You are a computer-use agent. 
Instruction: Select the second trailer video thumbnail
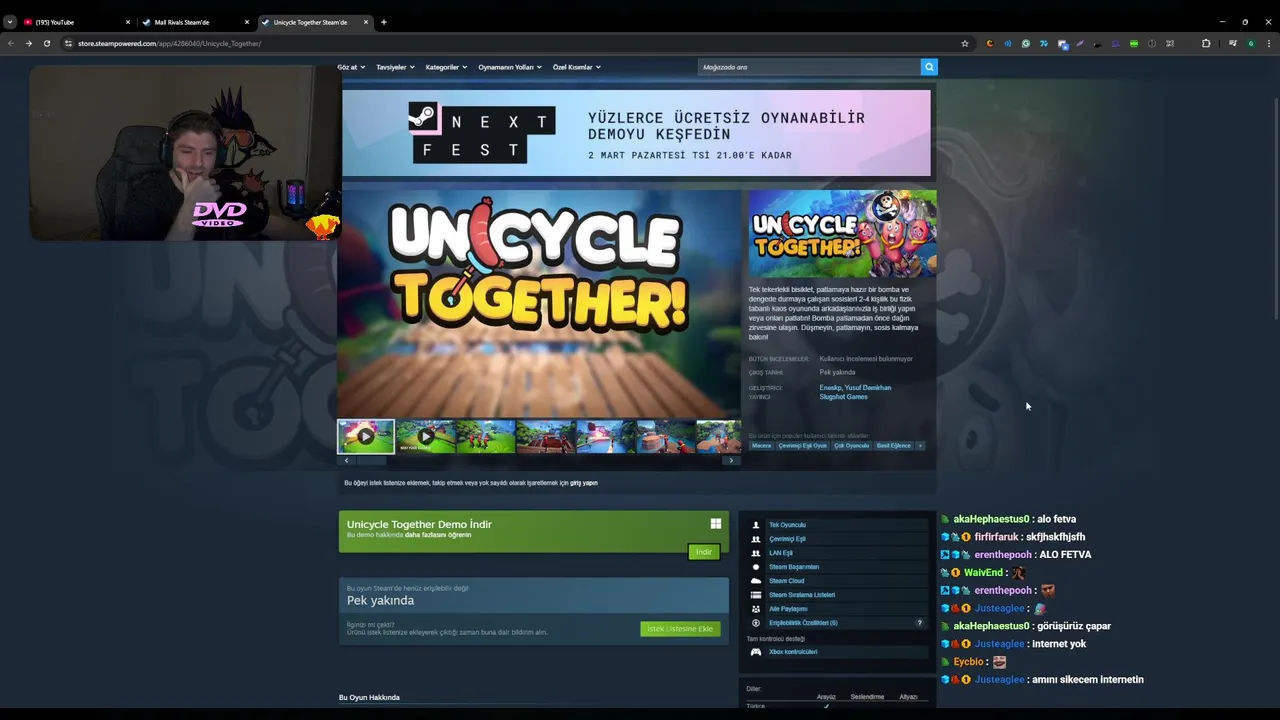pyautogui.click(x=426, y=436)
